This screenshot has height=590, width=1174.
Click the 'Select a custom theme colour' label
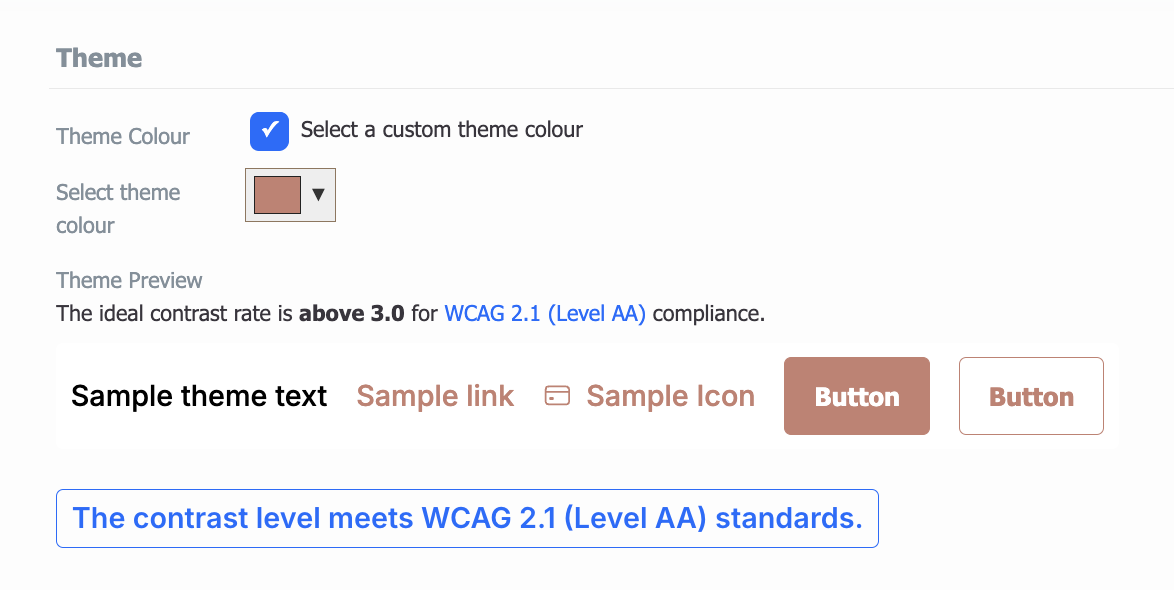click(x=442, y=130)
